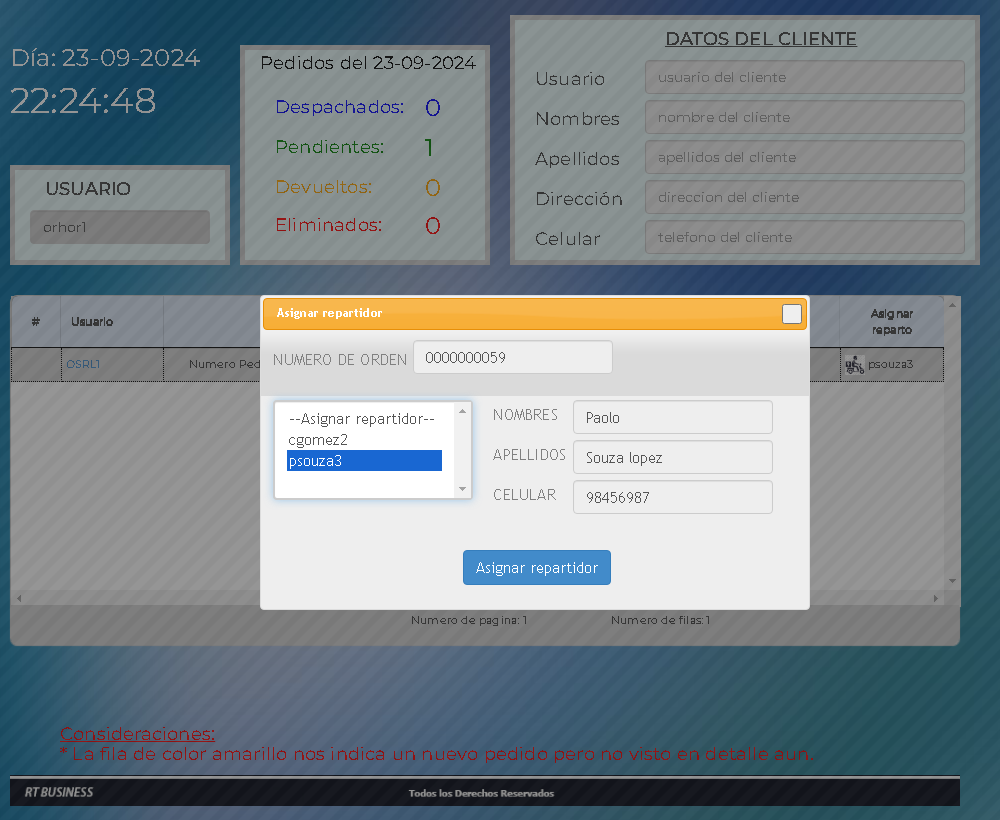
Task: Click the Apellidos field showing Souza lopez
Action: pyautogui.click(x=672, y=457)
